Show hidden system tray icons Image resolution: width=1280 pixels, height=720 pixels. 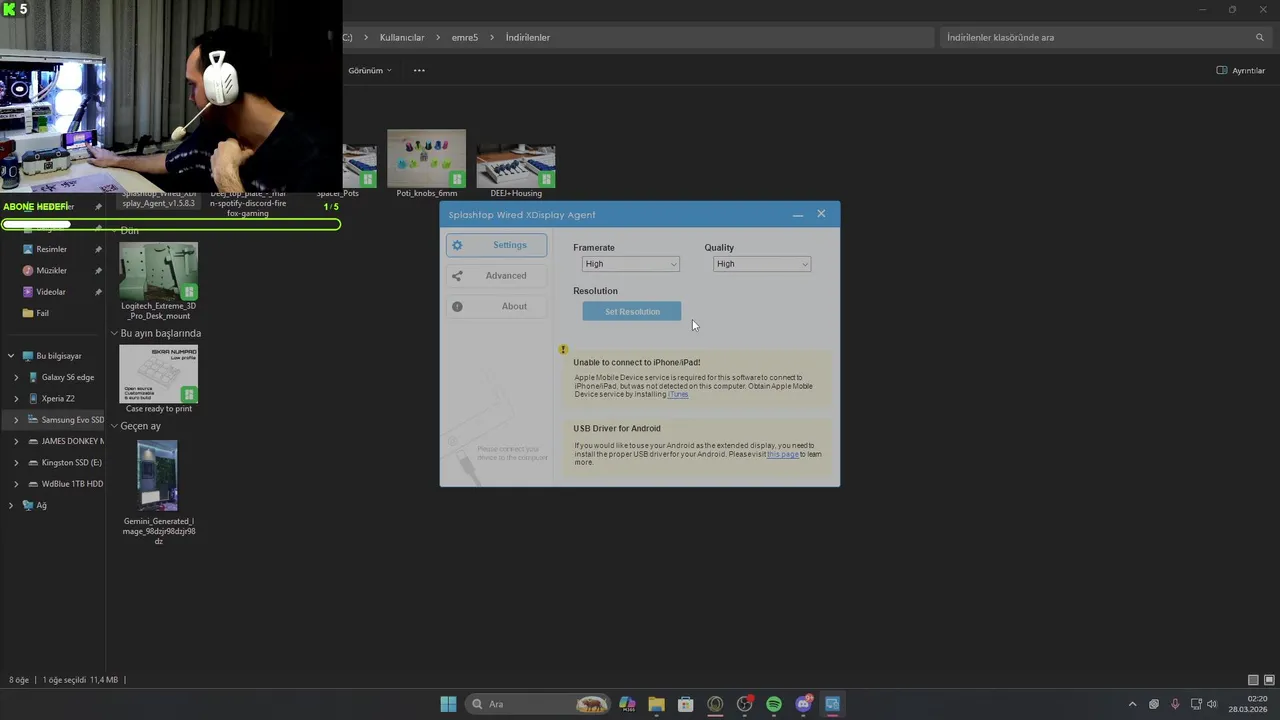click(x=1132, y=704)
